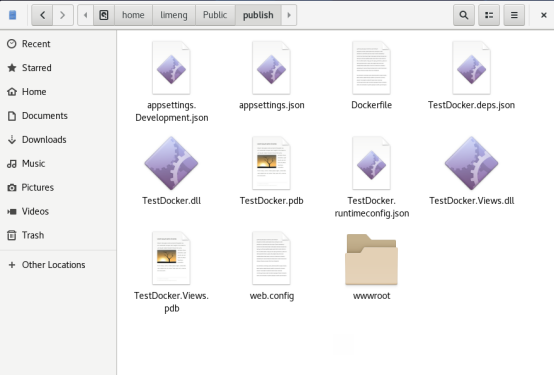Click the 'TestDocker.dll' file name label
The width and height of the screenshot is (554, 375).
(x=171, y=201)
